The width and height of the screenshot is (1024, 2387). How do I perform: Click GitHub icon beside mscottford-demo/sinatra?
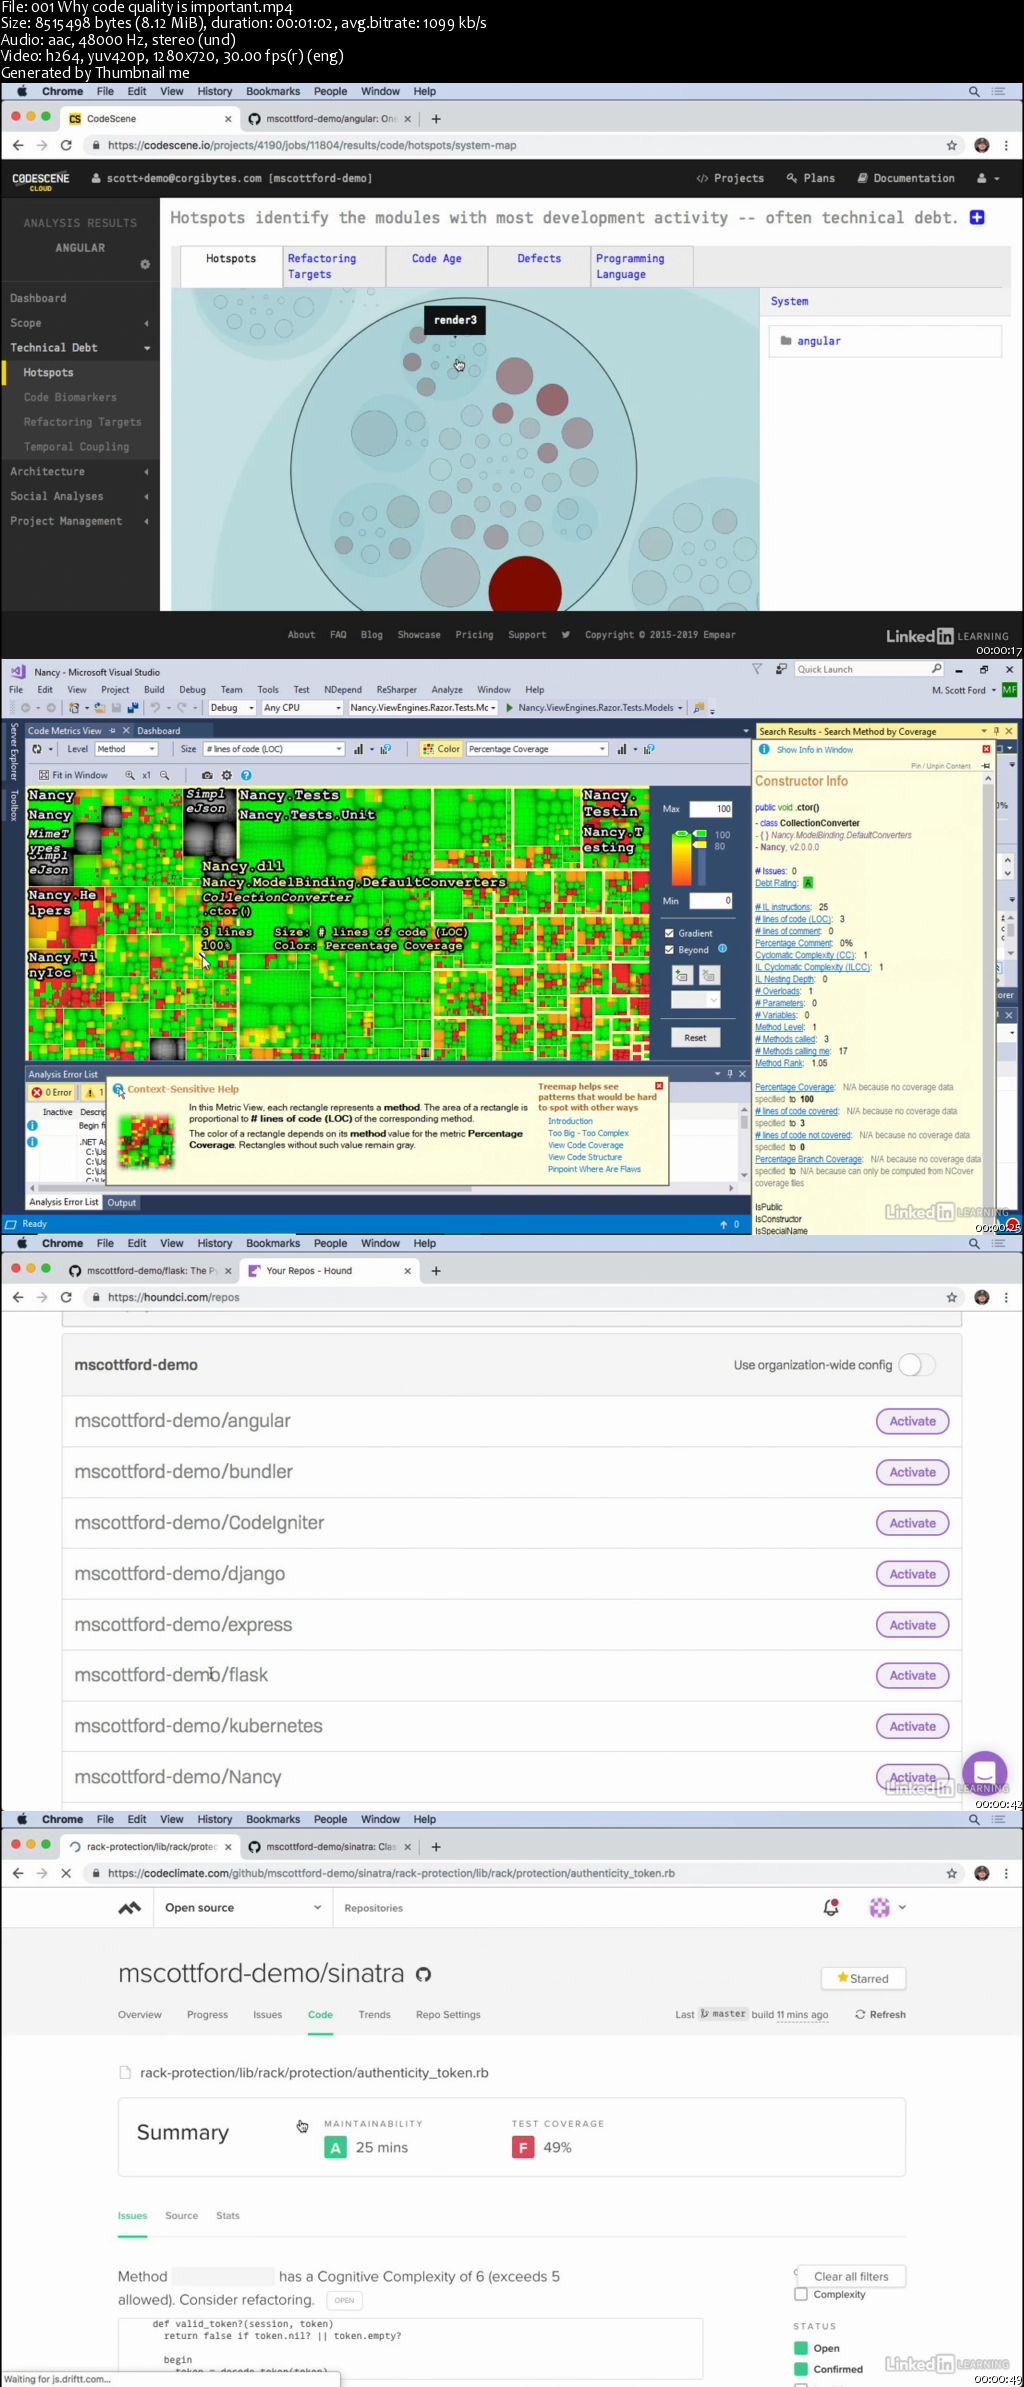click(423, 1974)
